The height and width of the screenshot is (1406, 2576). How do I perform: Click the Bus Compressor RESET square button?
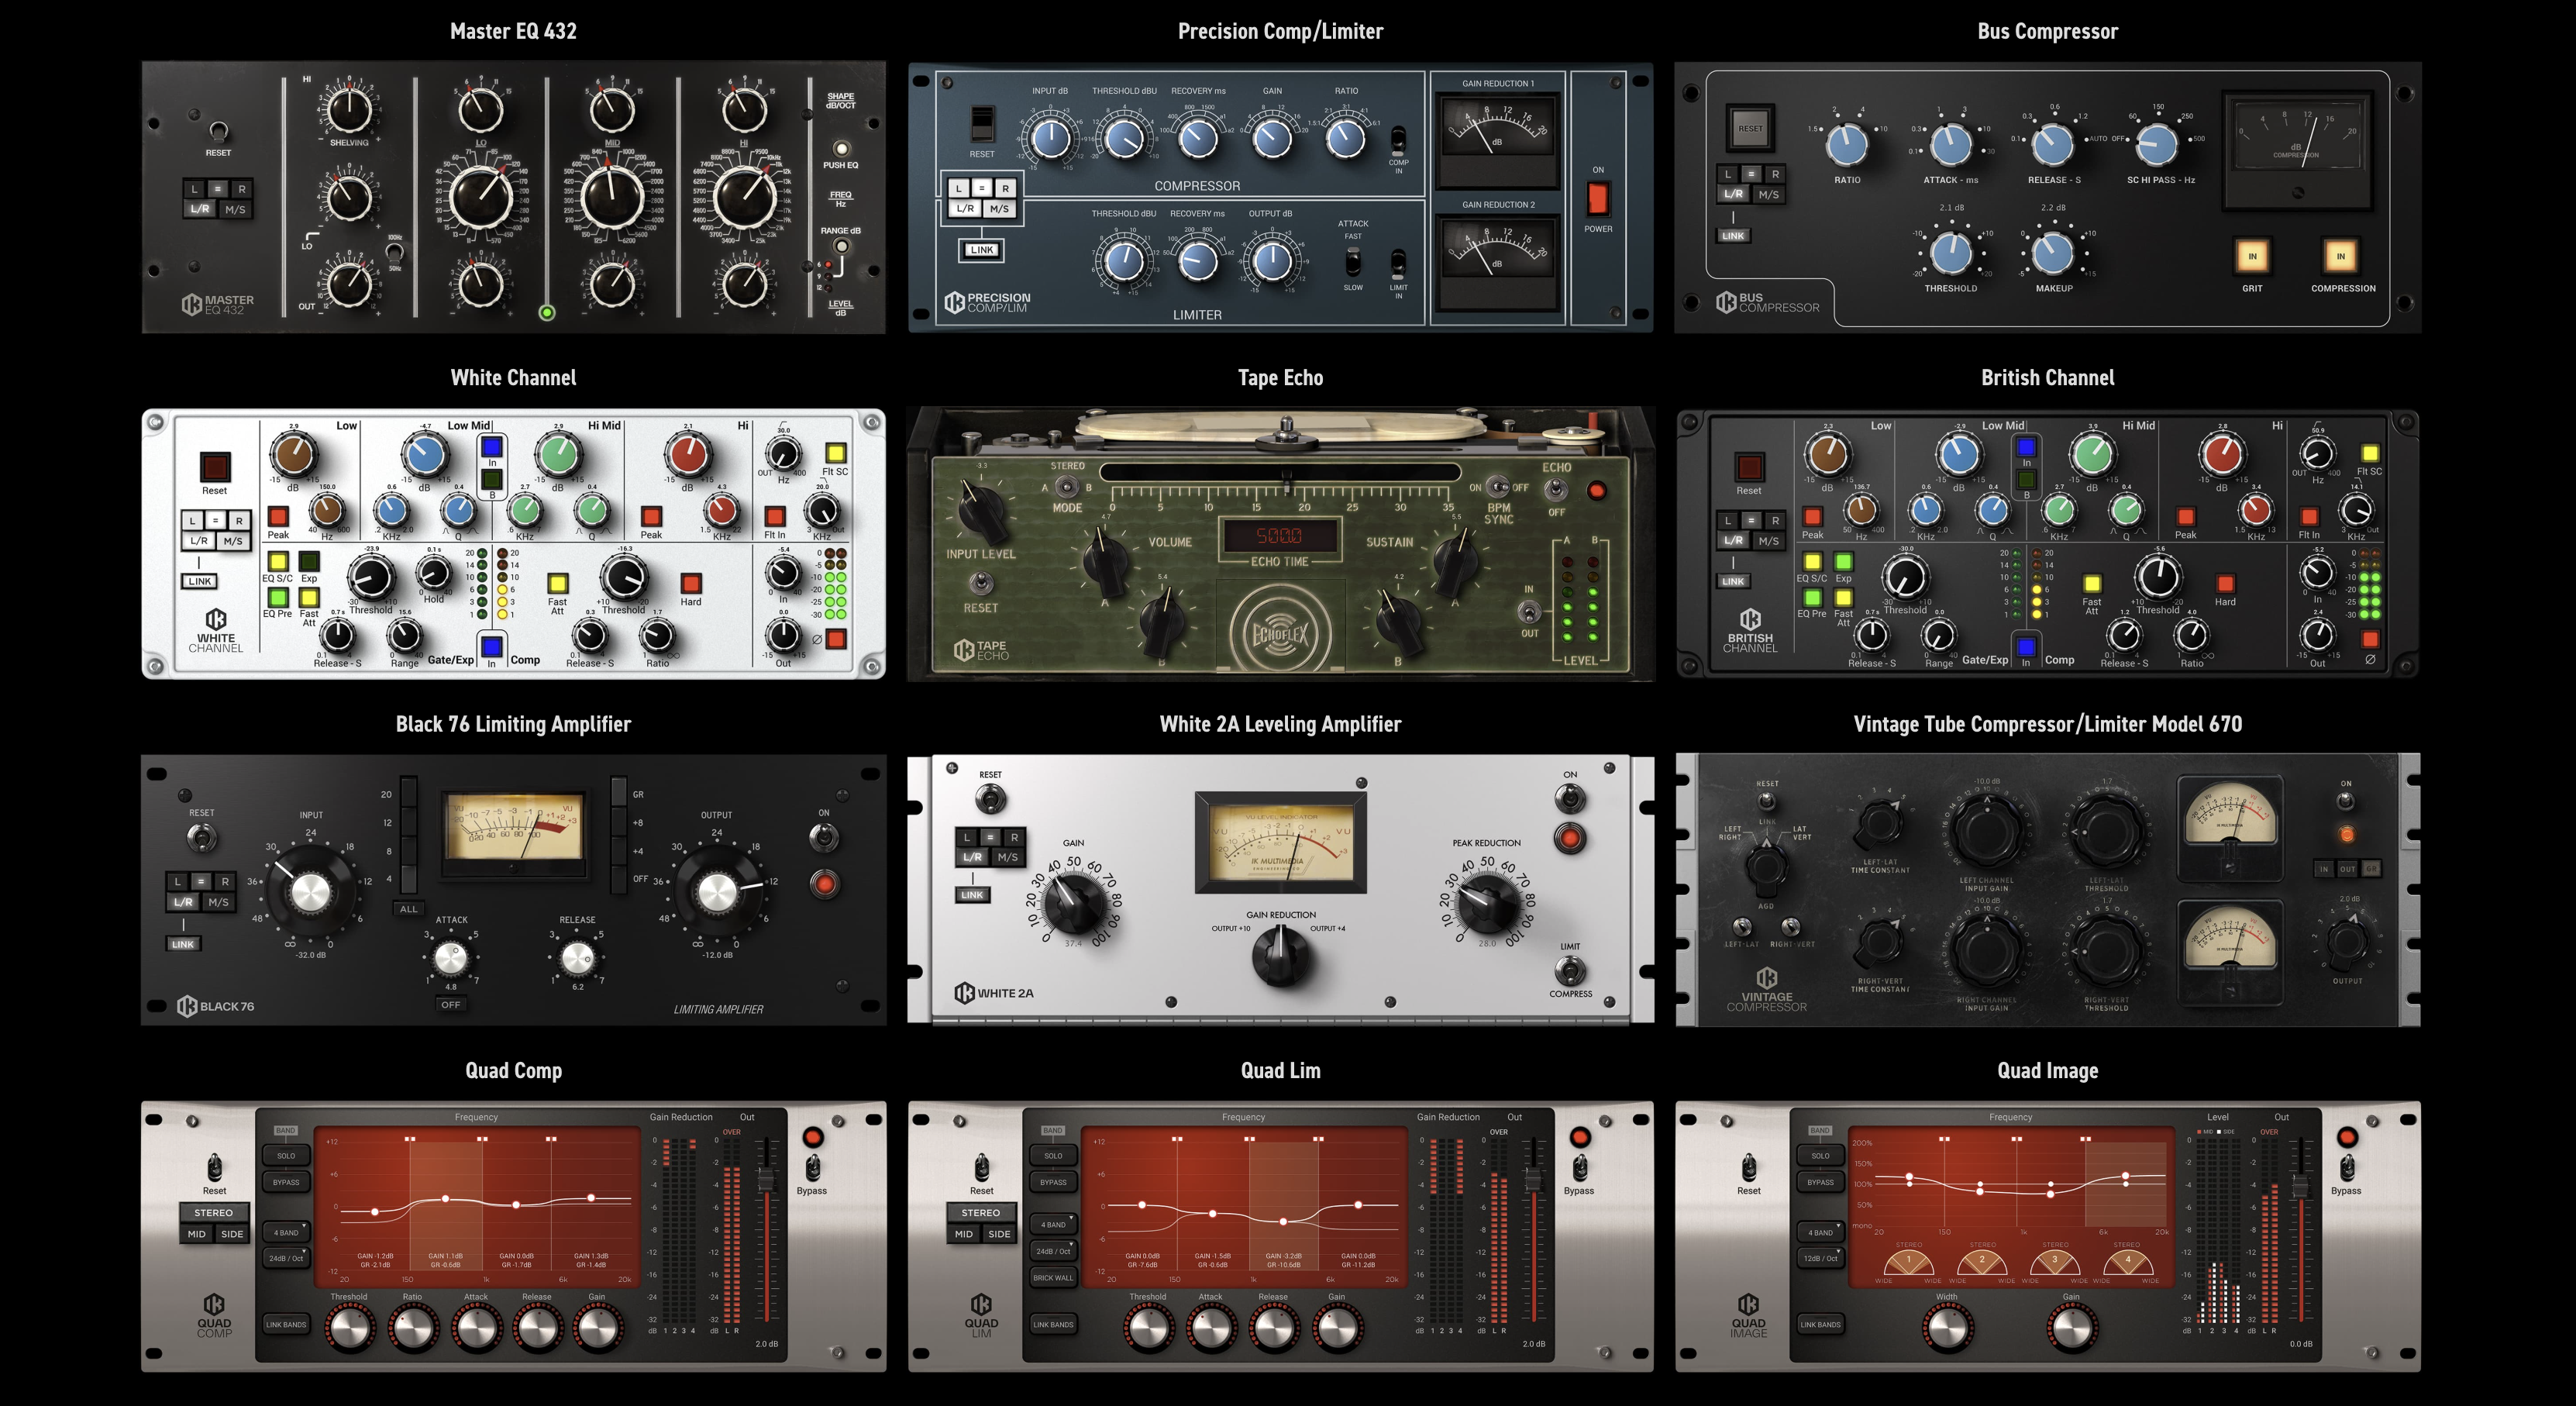click(x=1750, y=128)
